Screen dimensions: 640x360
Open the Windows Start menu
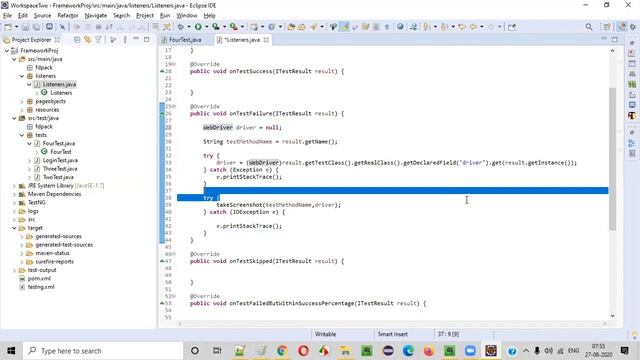11,351
